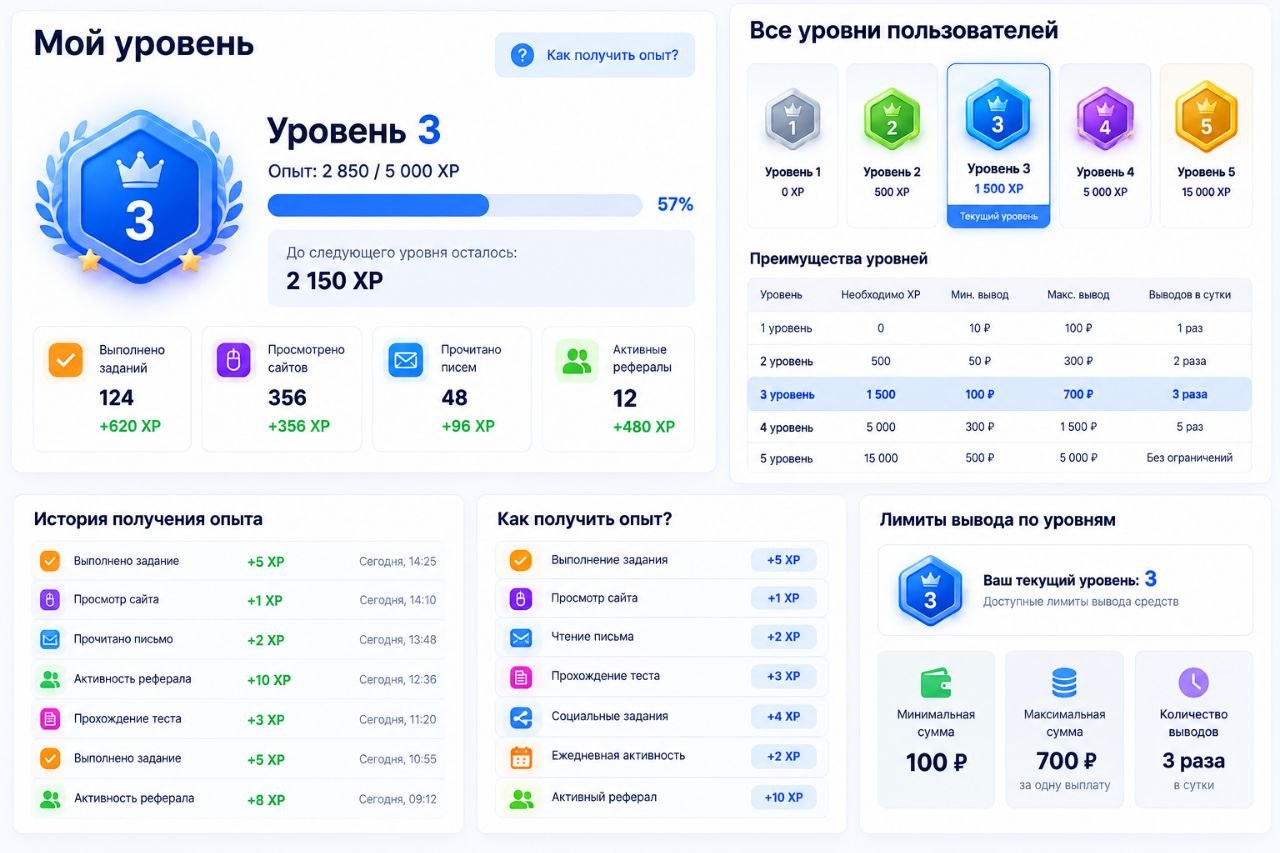Click the "+620 XP" tasks reward text

point(130,426)
